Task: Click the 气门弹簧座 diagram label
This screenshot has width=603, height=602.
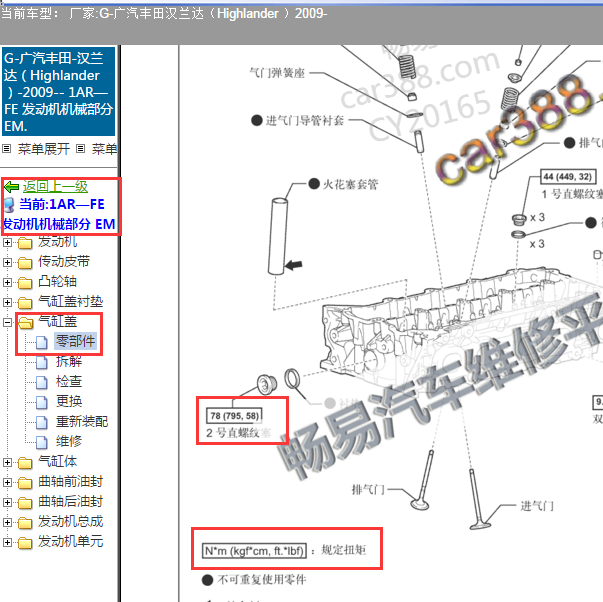Action: [x=277, y=72]
